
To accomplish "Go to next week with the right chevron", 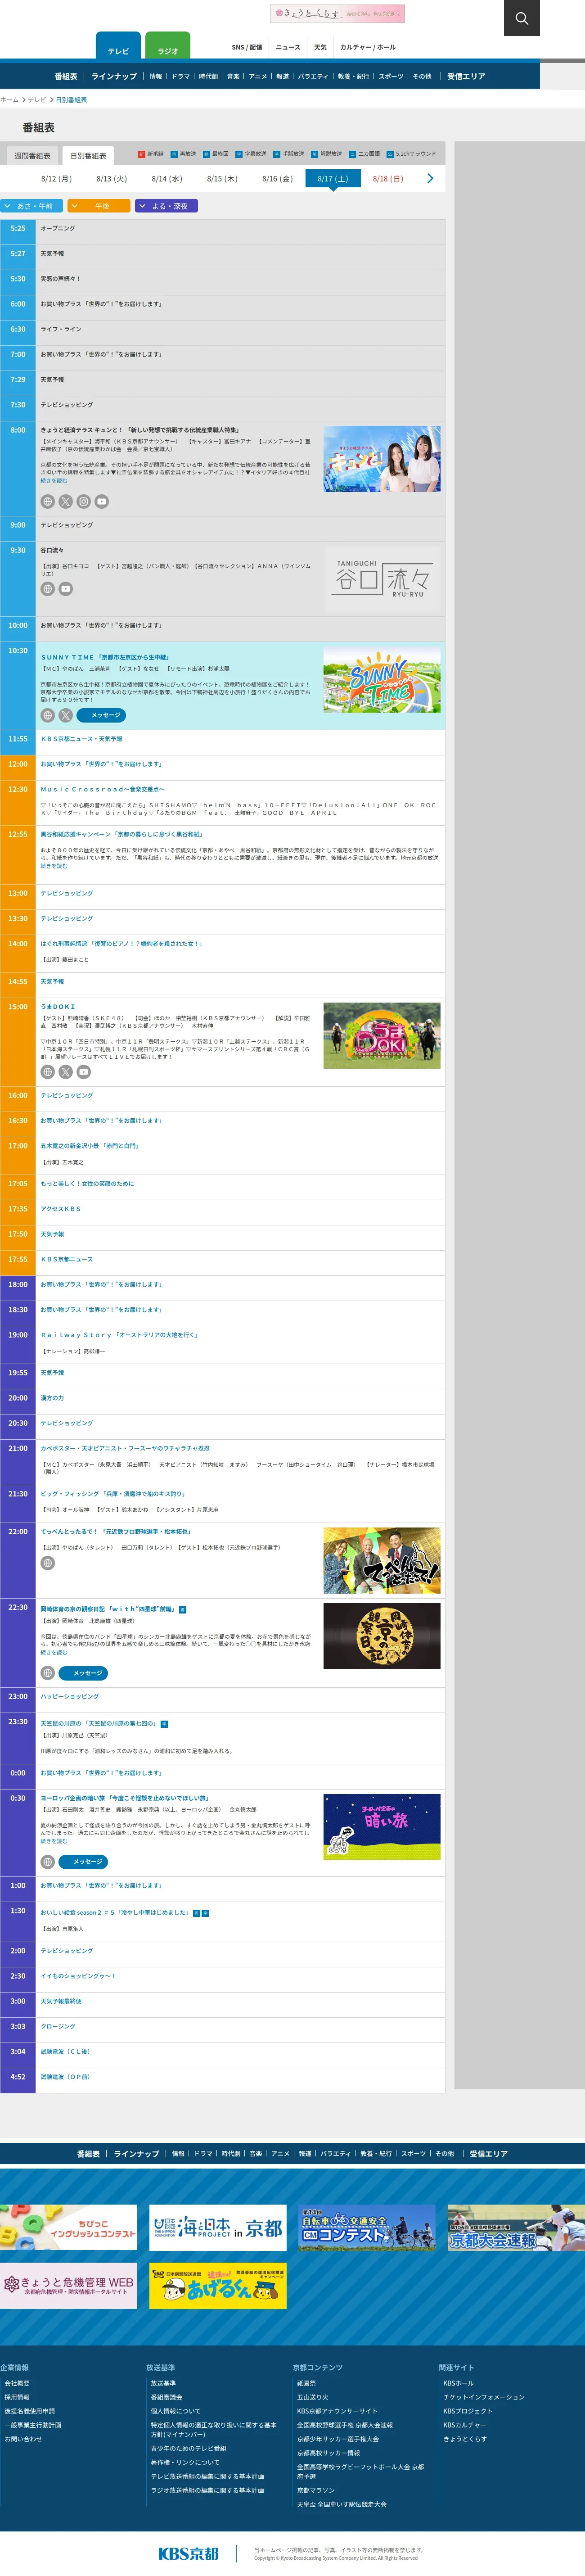I will tap(430, 178).
